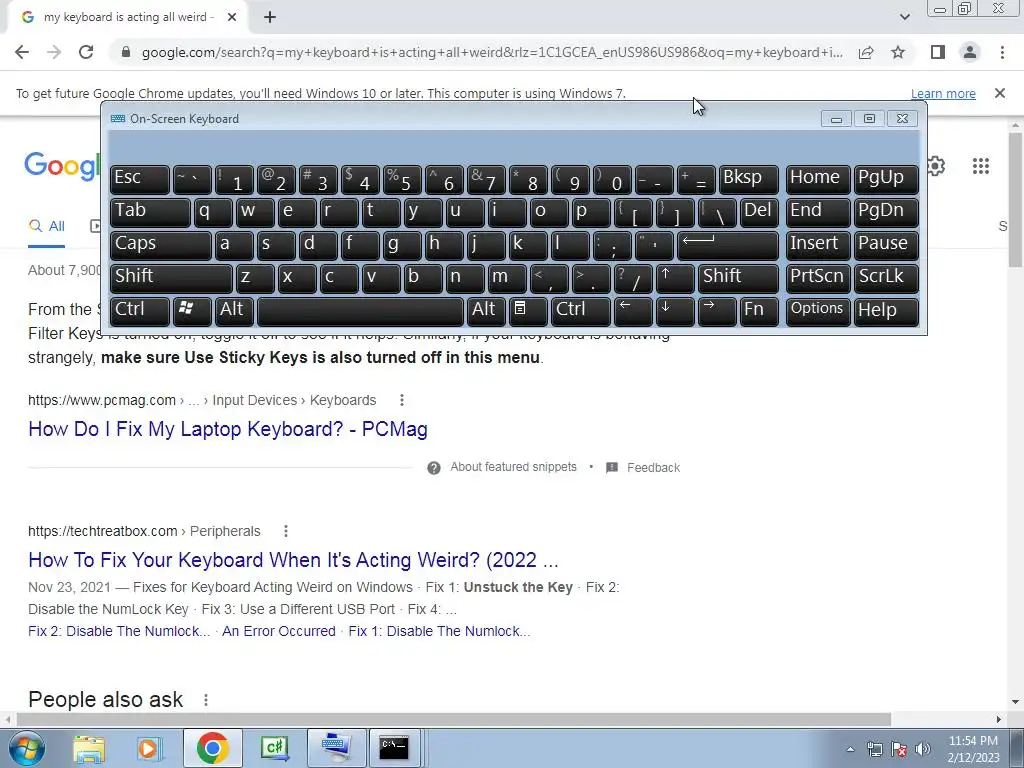Open 'Fix 2: Disable The Numlock...' sitelink
This screenshot has width=1024, height=768.
119,631
